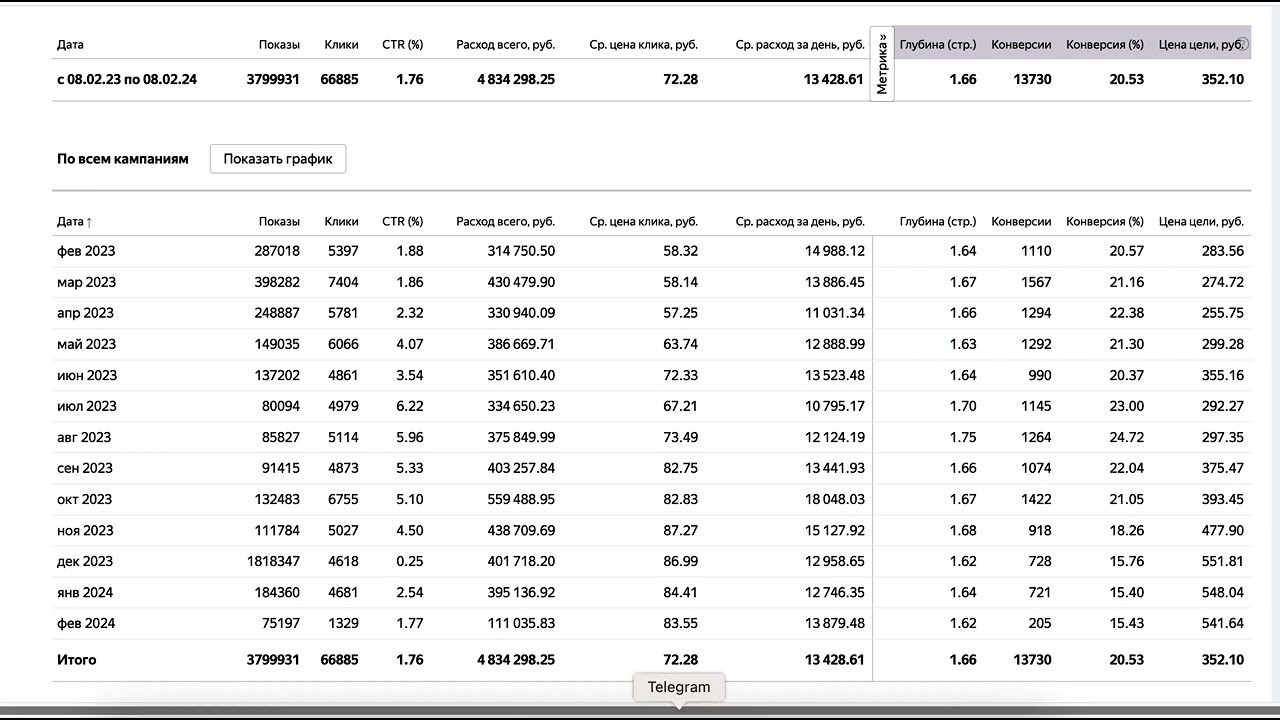Select conversions value 918 for ноя 2023
The width and height of the screenshot is (1280, 720).
tap(1038, 530)
